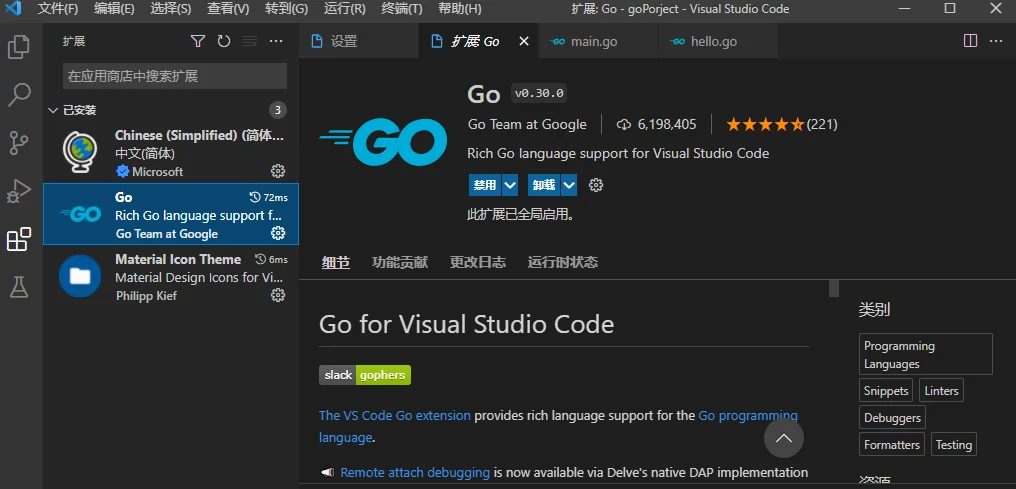
Task: Open the 文件(F) menu
Action: point(58,9)
